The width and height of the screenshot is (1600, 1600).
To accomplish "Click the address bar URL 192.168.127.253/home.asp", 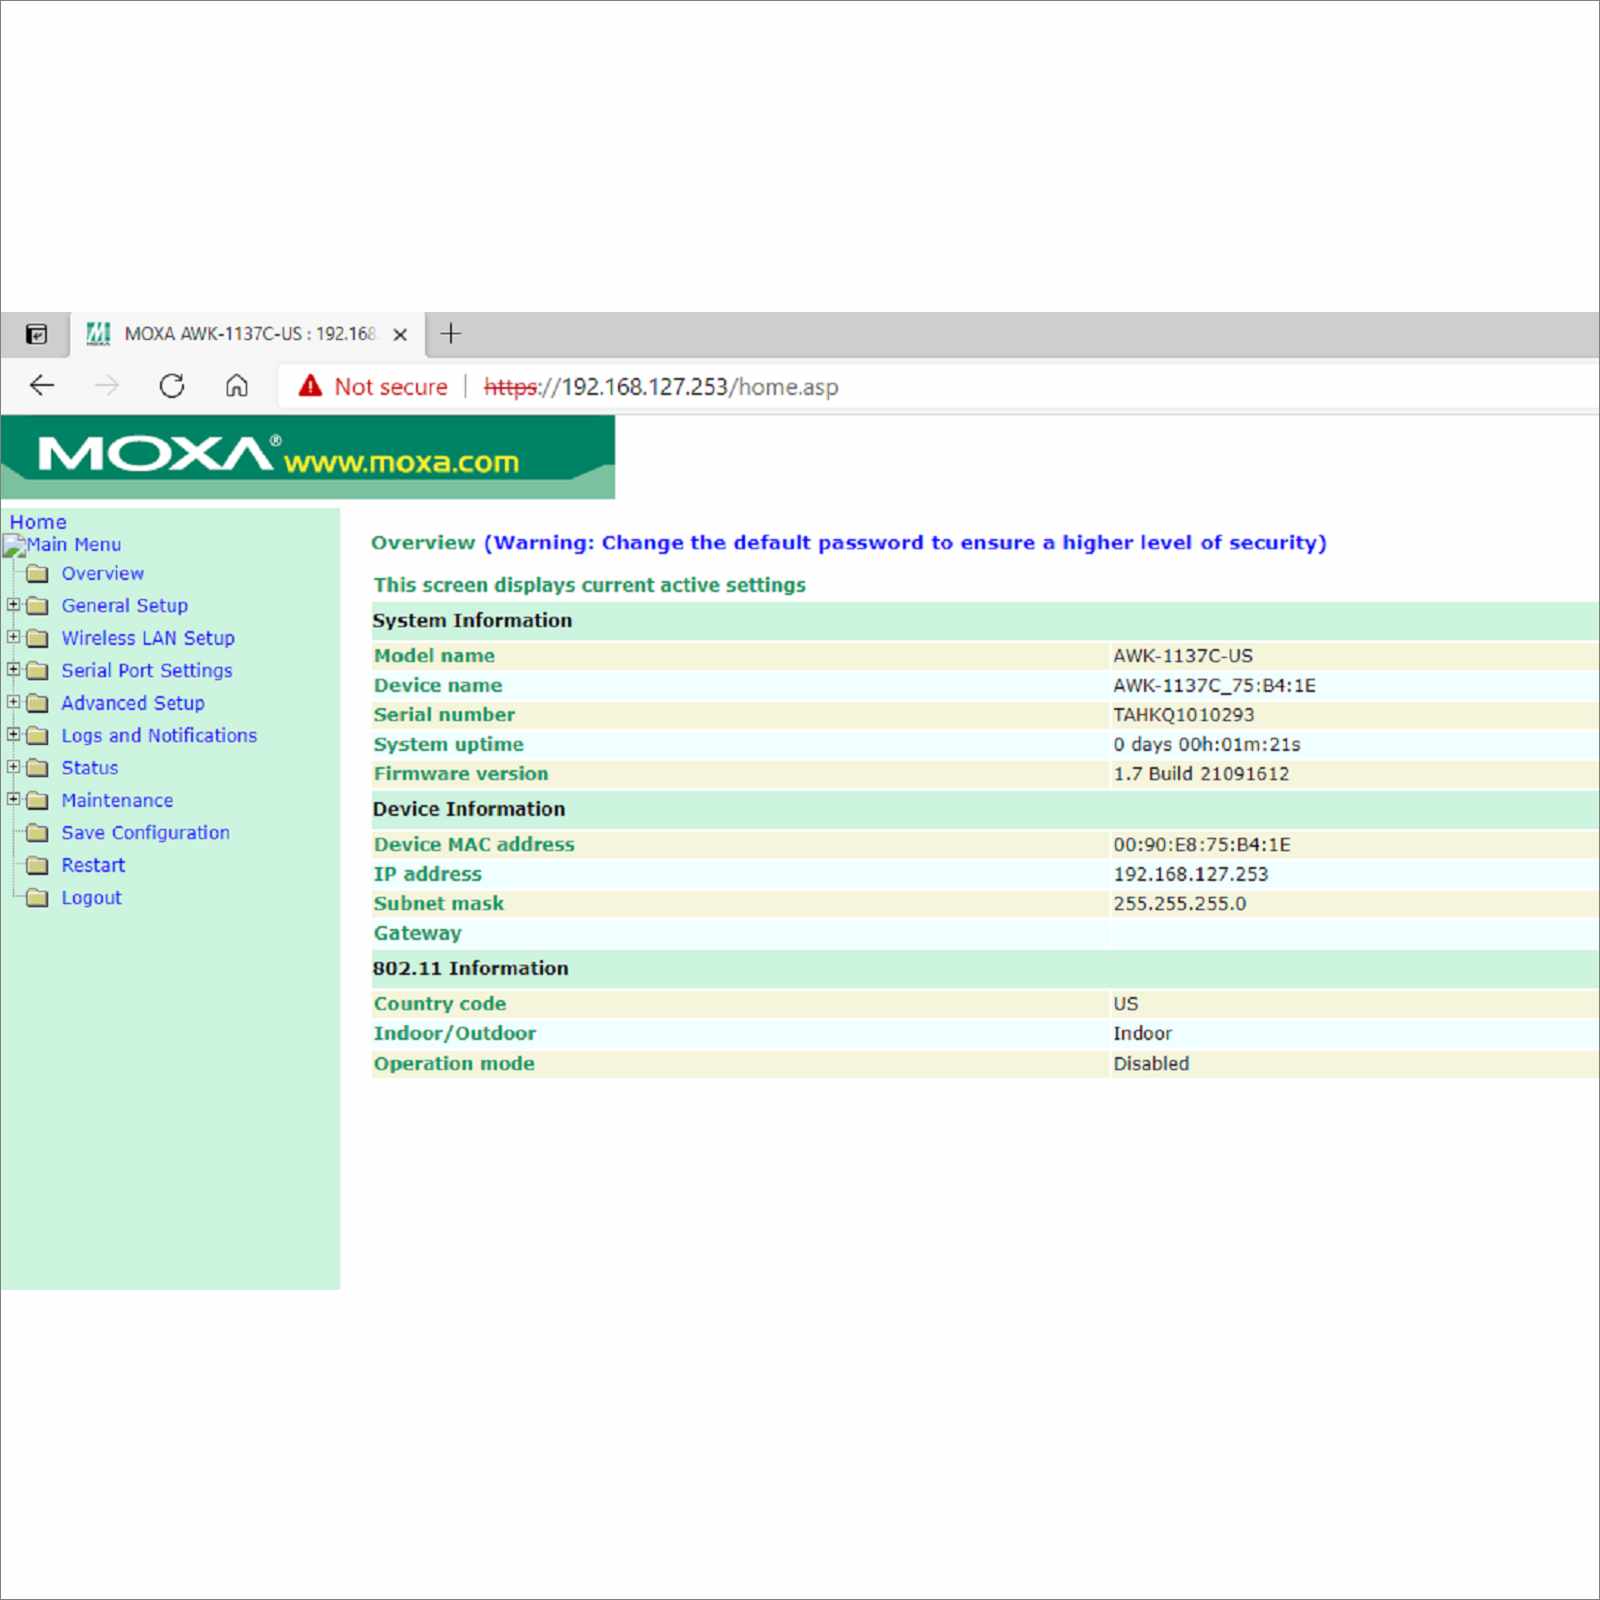I will click(x=661, y=387).
